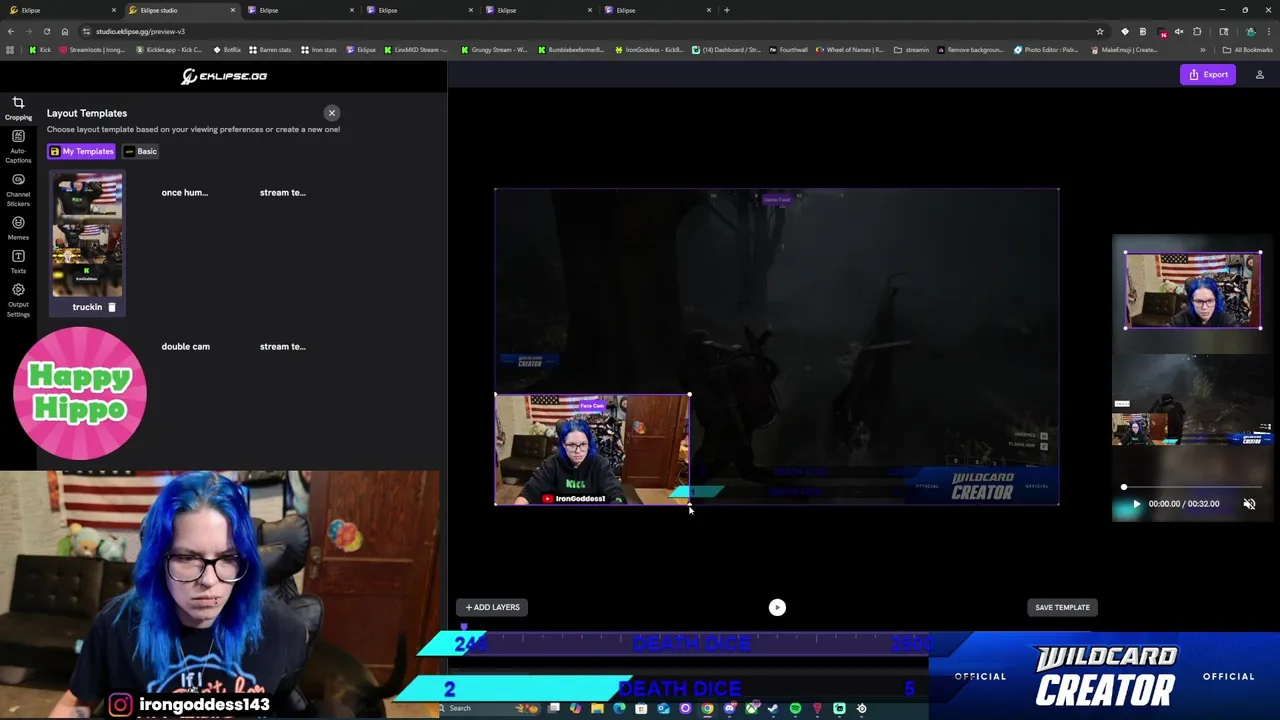This screenshot has width=1280, height=720.
Task: Open the Cropping tool in sidebar
Action: click(x=18, y=108)
